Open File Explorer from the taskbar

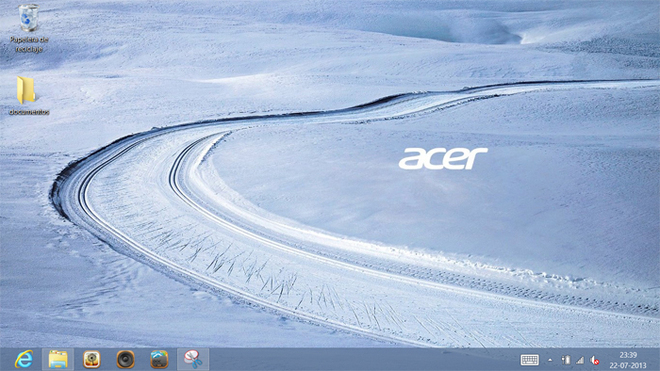click(58, 360)
